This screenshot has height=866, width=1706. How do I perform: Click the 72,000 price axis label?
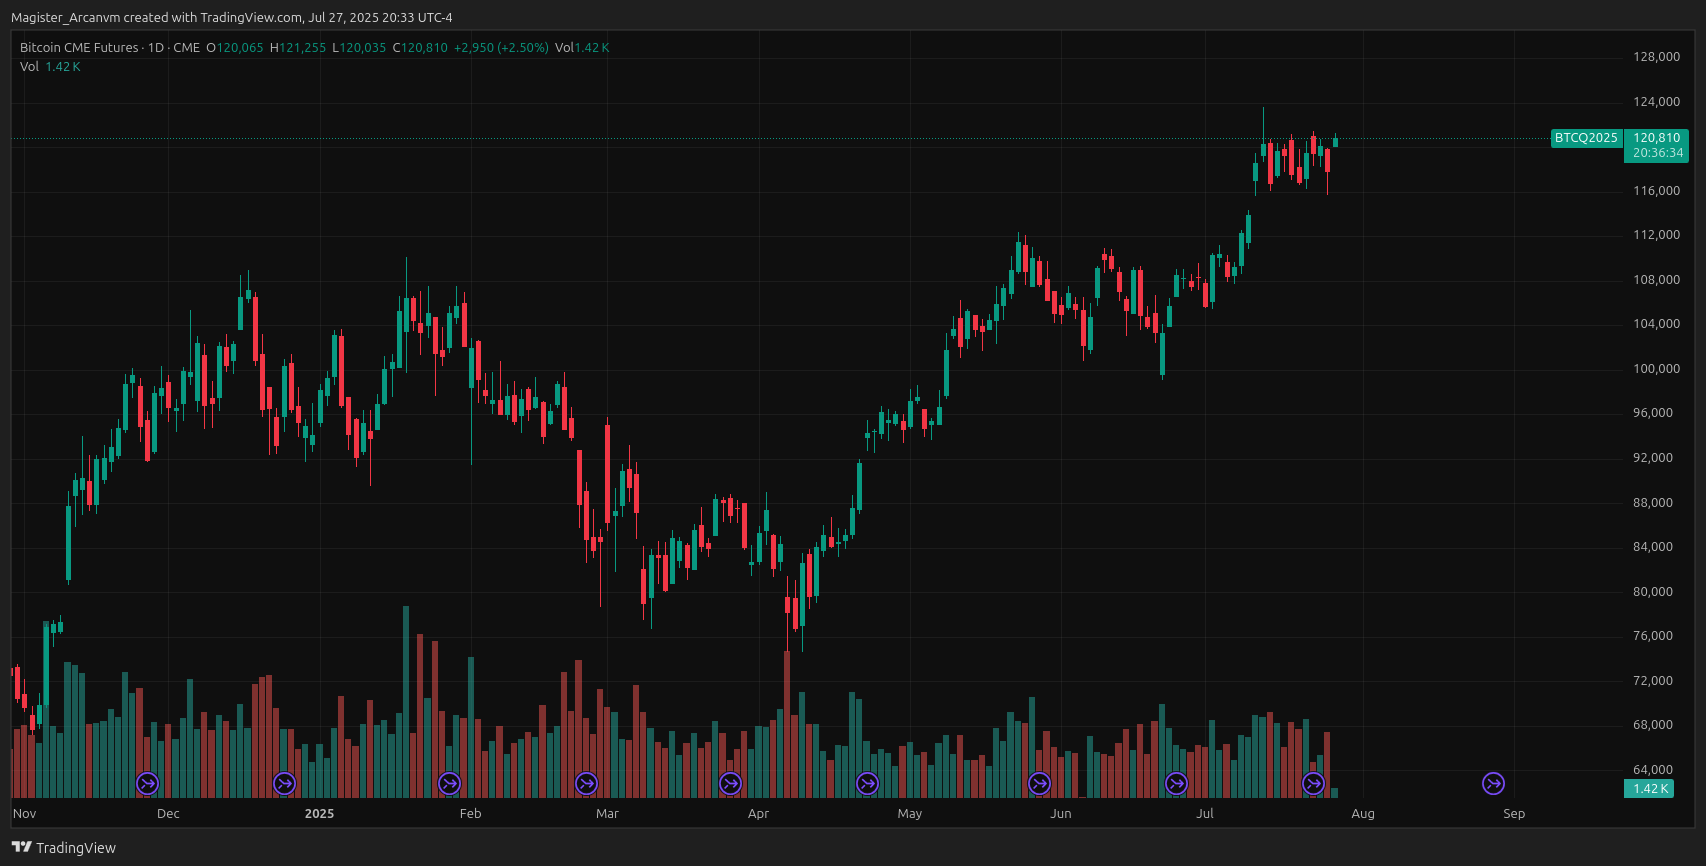[x=1653, y=681]
